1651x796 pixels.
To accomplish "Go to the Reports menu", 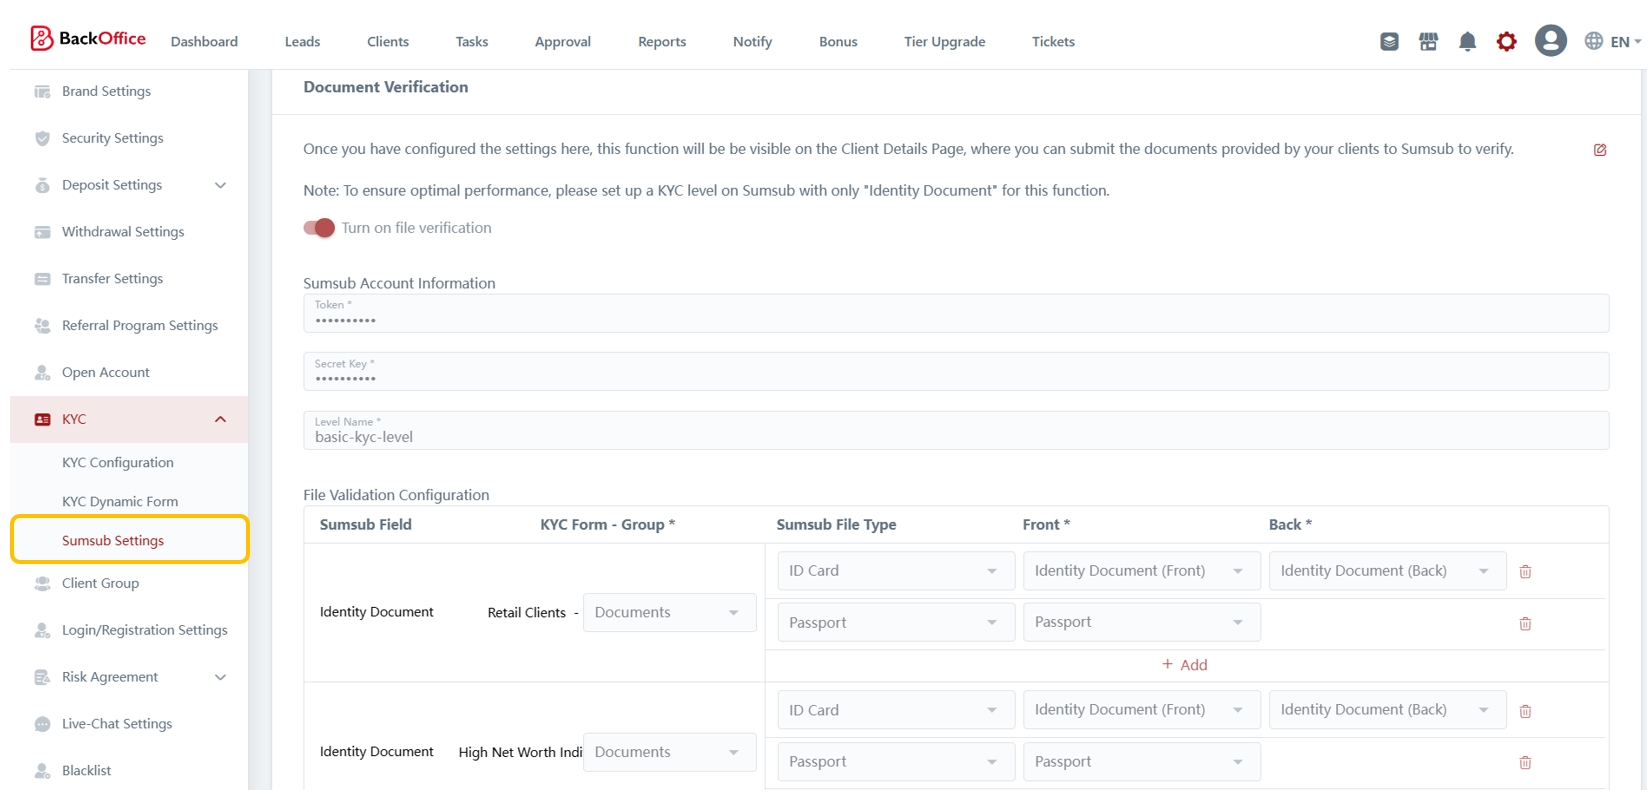I will point(661,42).
